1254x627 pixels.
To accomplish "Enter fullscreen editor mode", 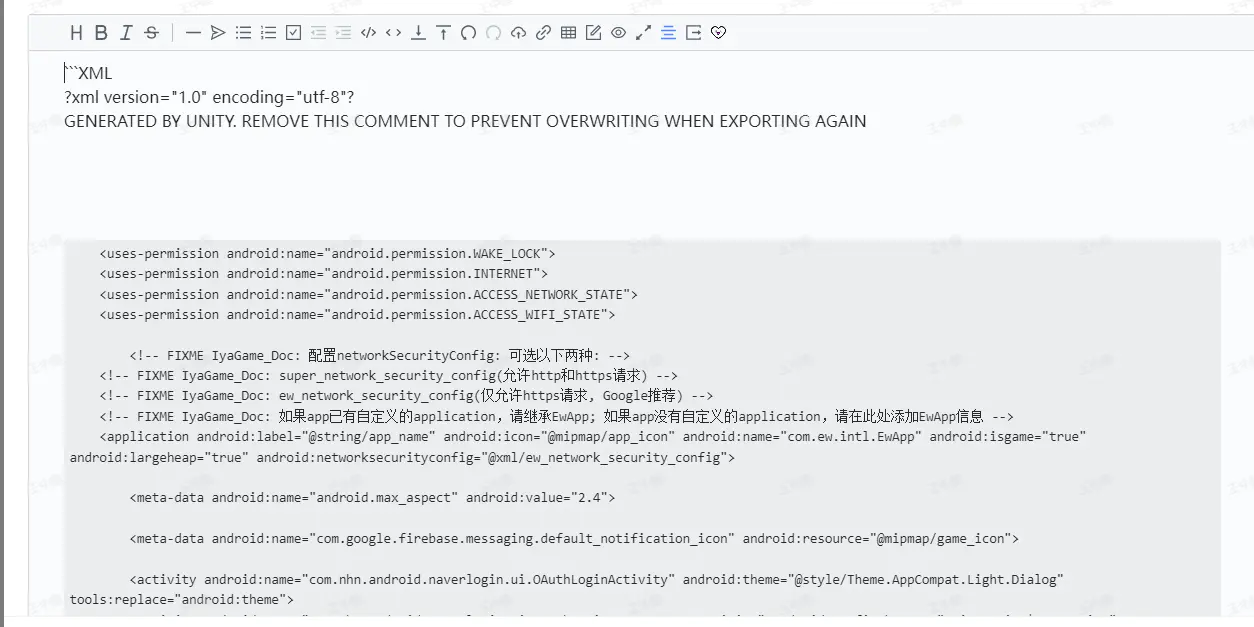I will point(643,33).
